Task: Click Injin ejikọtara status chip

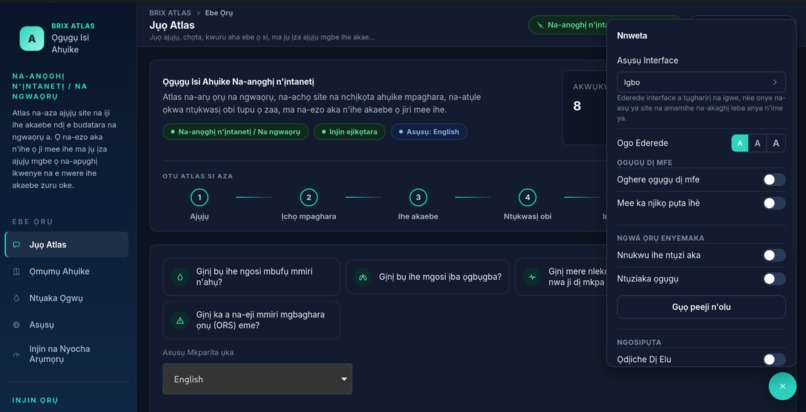Action: (x=350, y=132)
